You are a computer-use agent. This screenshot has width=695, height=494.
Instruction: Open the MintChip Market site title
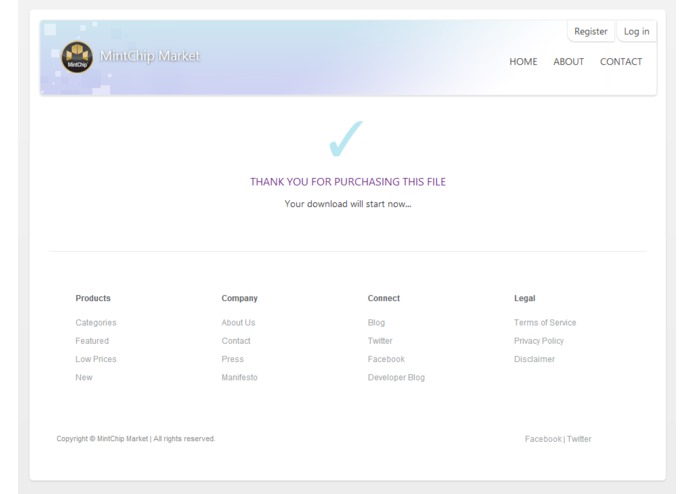150,56
